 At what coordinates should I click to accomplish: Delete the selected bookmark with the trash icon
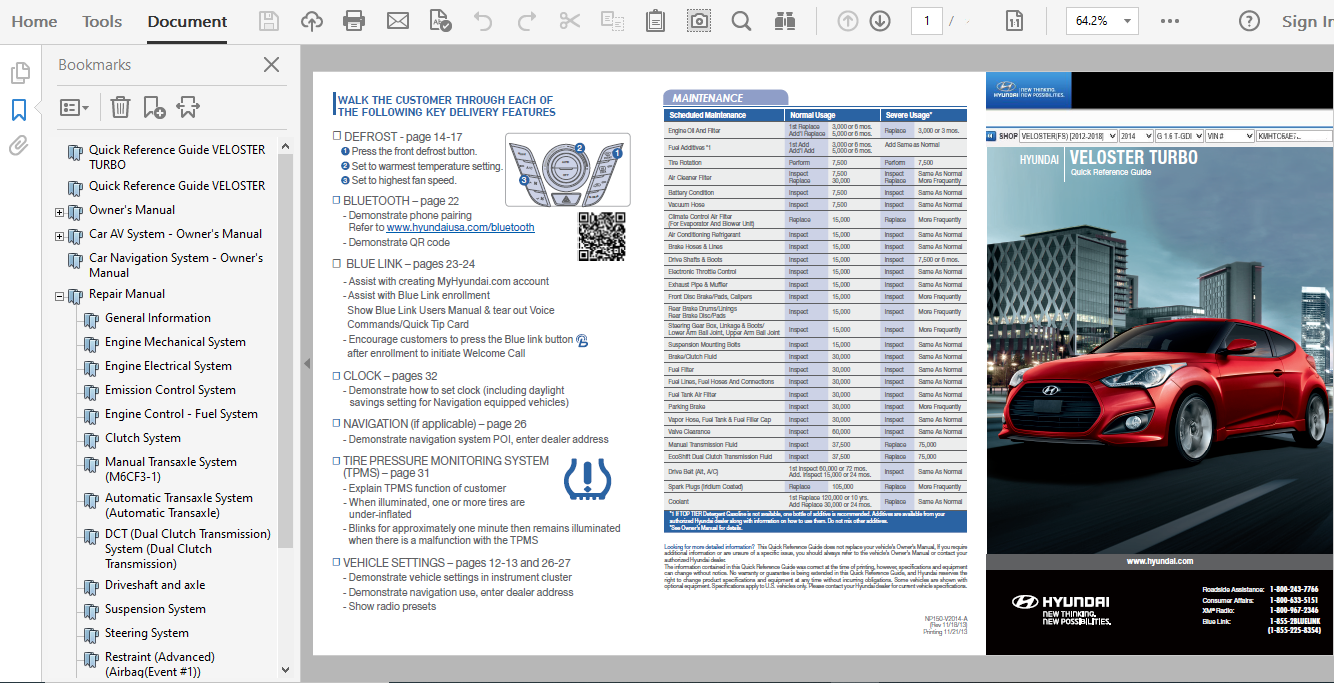click(120, 107)
